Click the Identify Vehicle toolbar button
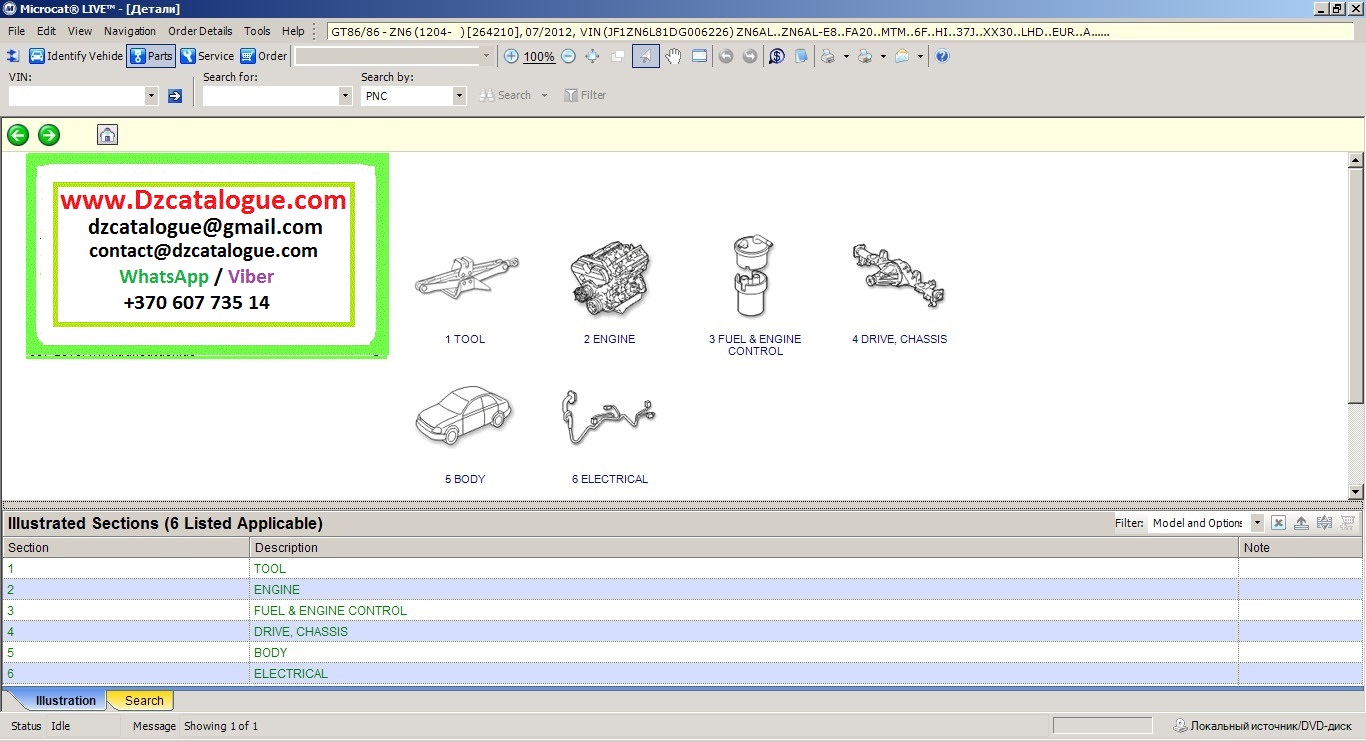The height and width of the screenshot is (742, 1366). click(76, 56)
